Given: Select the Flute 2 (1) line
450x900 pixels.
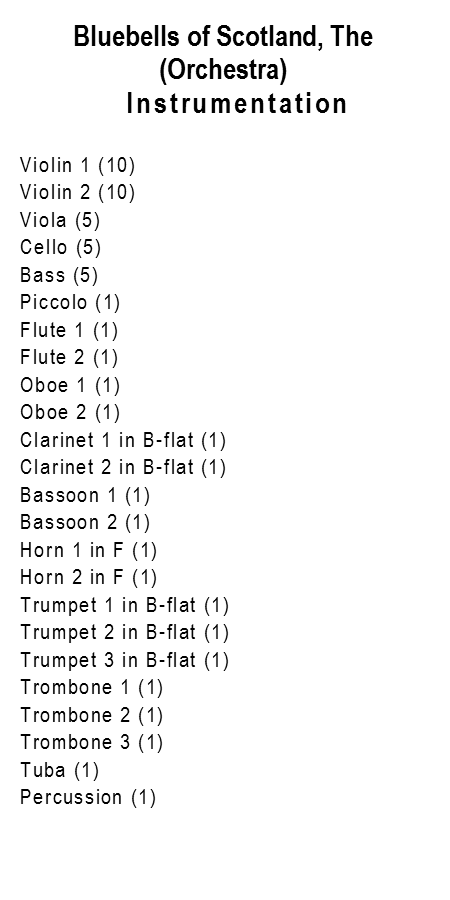Looking at the screenshot, I should (69, 357).
